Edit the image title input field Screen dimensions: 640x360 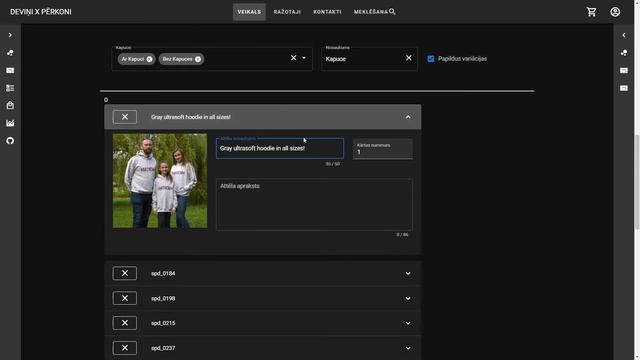coord(280,148)
